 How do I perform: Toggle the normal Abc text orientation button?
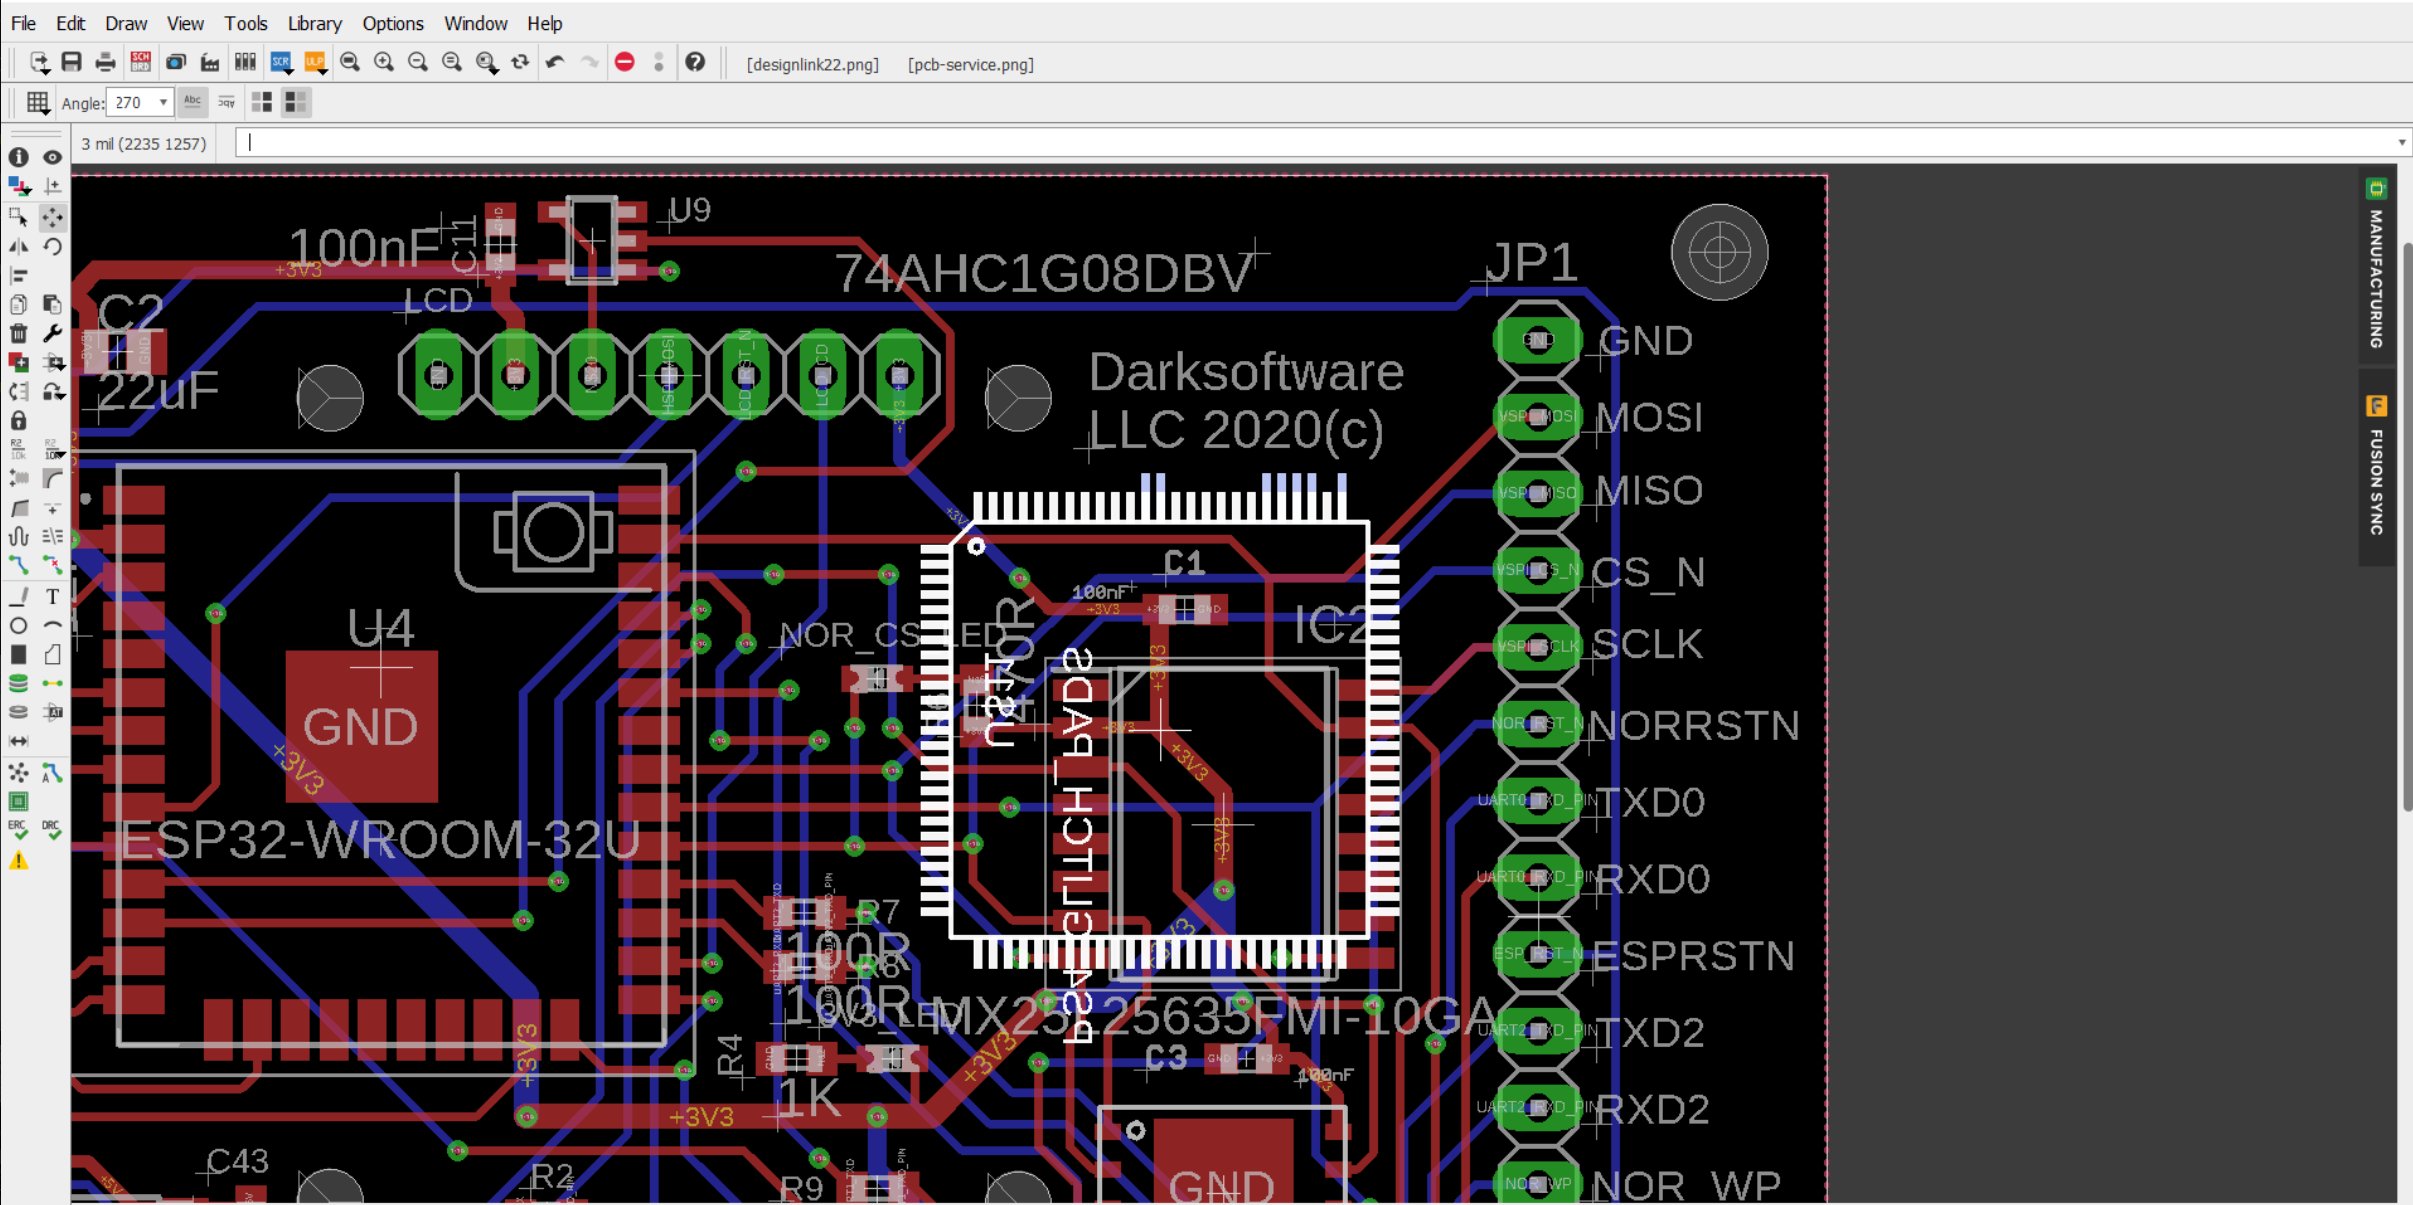[x=193, y=102]
